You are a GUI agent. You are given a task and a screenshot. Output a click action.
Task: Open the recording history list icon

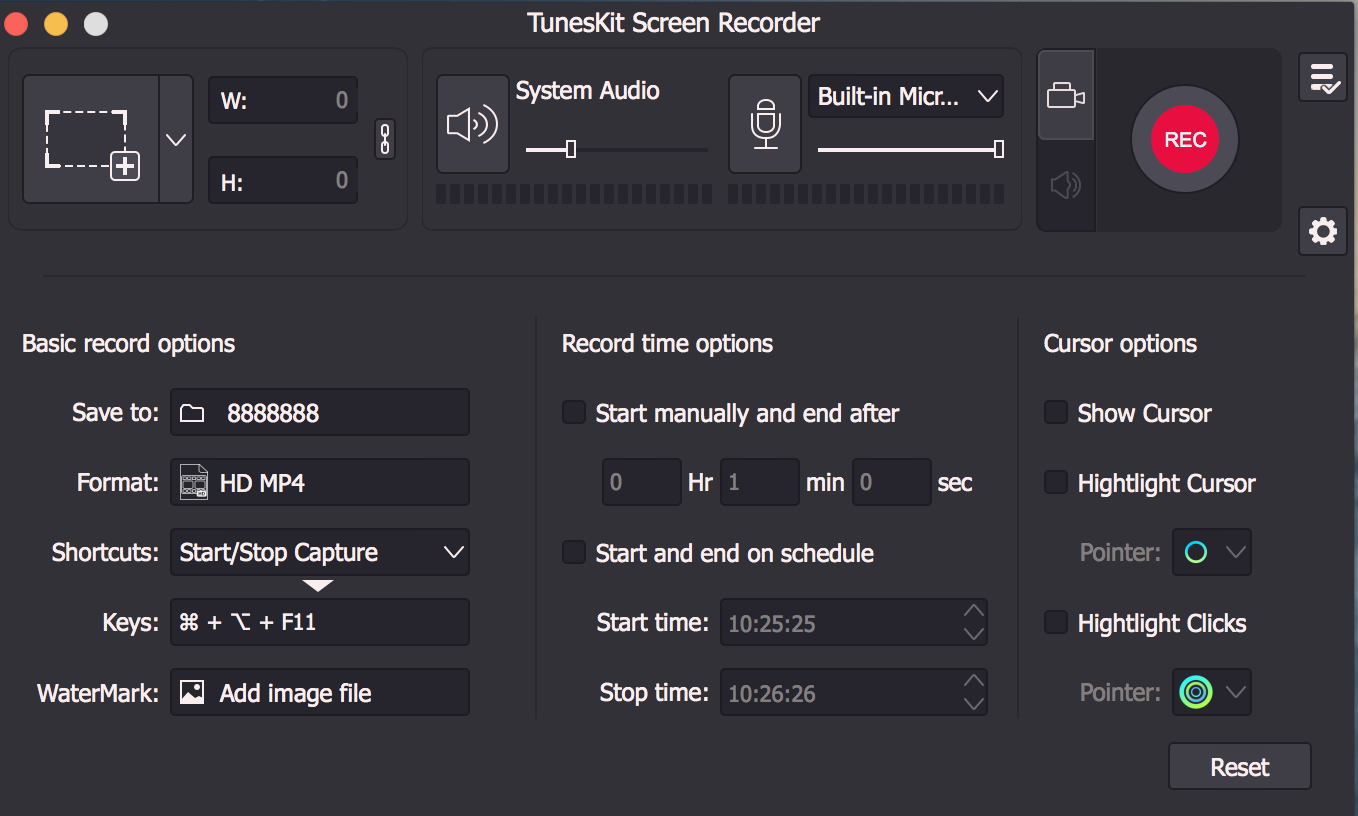[1323, 78]
